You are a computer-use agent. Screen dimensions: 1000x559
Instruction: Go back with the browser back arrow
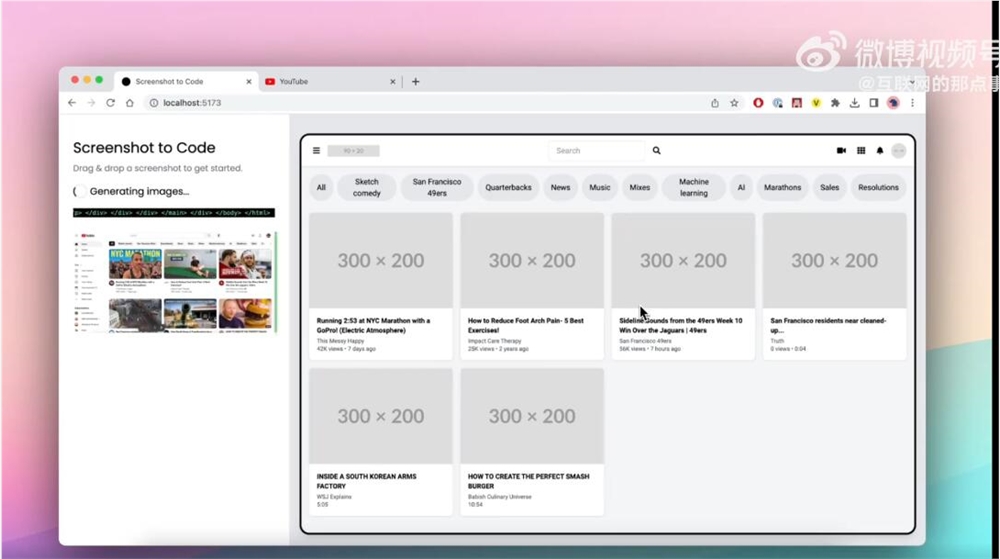tap(72, 103)
